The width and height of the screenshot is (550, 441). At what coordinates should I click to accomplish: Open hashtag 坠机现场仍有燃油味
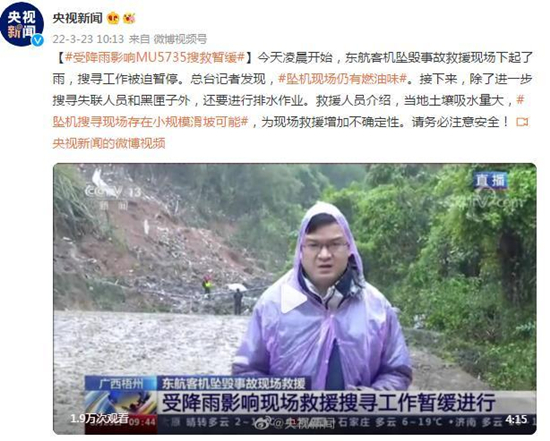[x=343, y=79]
